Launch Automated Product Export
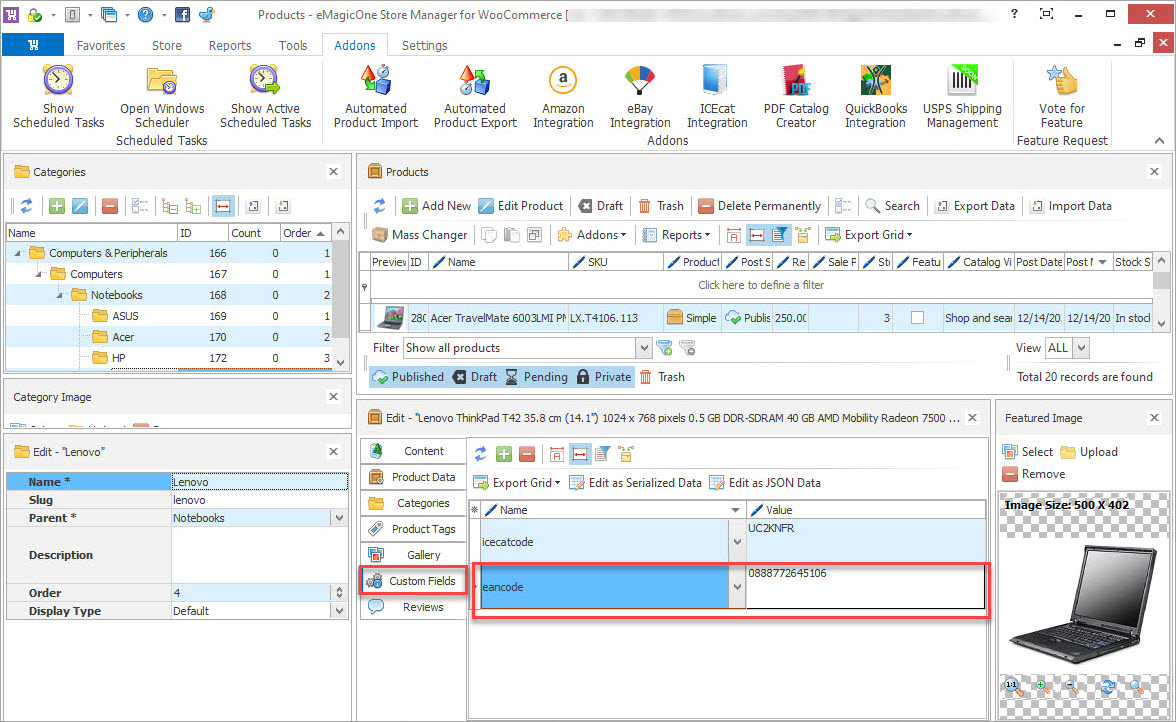Image resolution: width=1176 pixels, height=722 pixels. pyautogui.click(x=475, y=96)
